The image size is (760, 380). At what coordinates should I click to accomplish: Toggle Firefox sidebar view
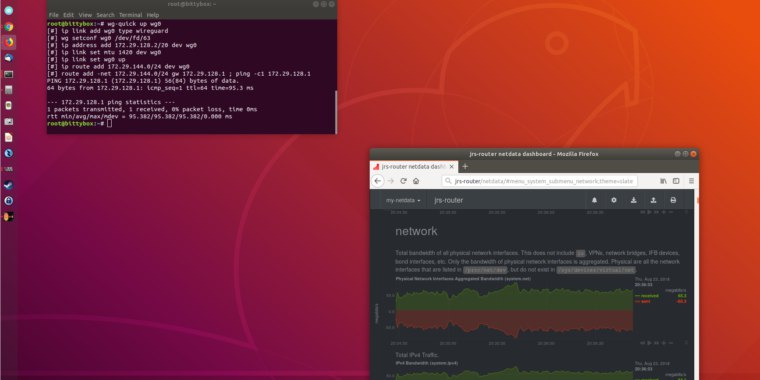[676, 181]
